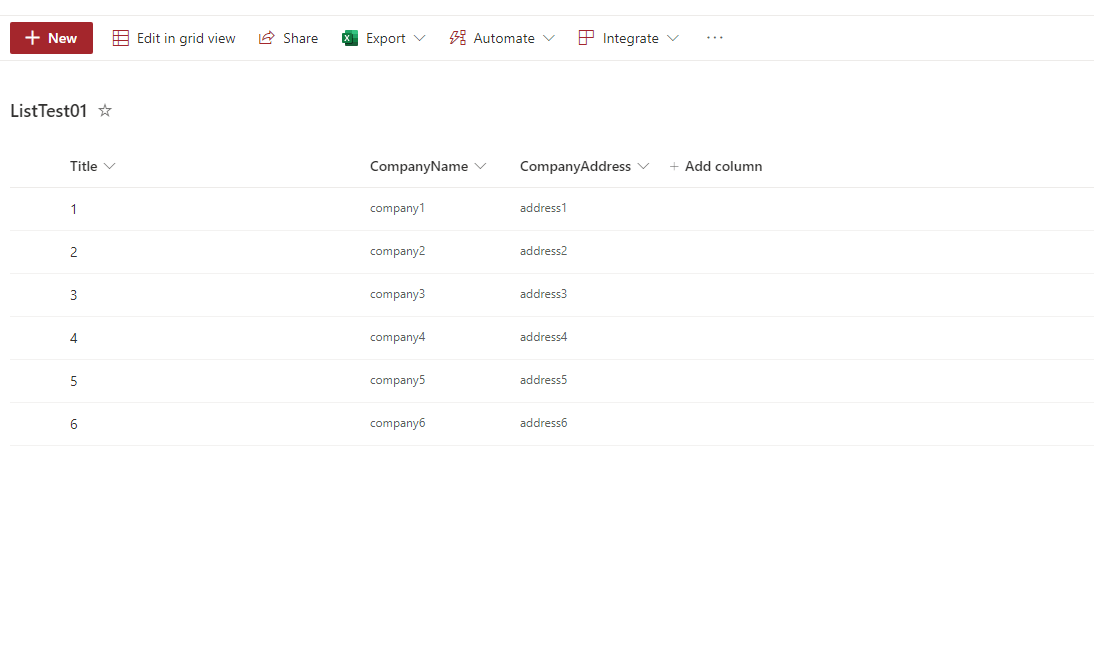Open CompanyName column dropdown chevron
The width and height of the screenshot is (1094, 667).
point(480,166)
